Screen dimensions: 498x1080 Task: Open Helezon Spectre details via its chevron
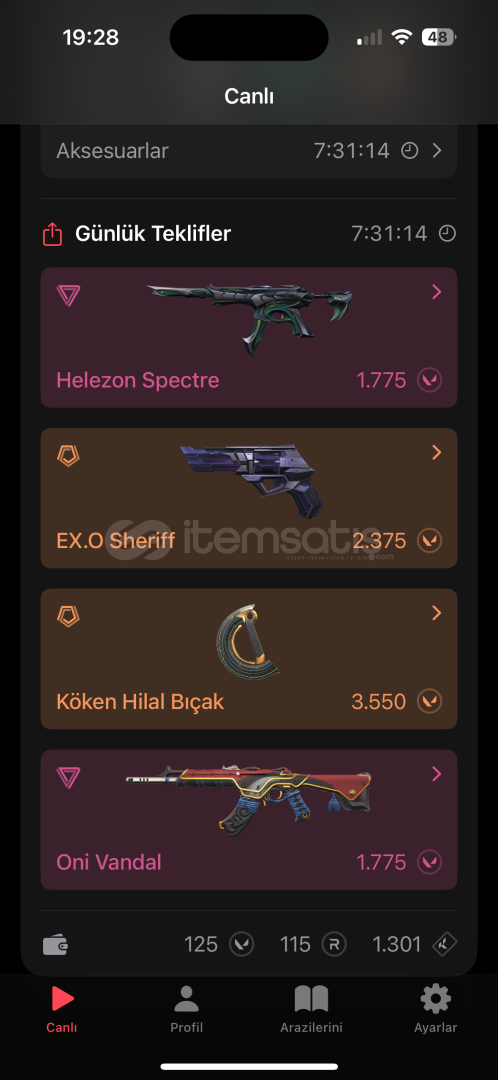436,292
